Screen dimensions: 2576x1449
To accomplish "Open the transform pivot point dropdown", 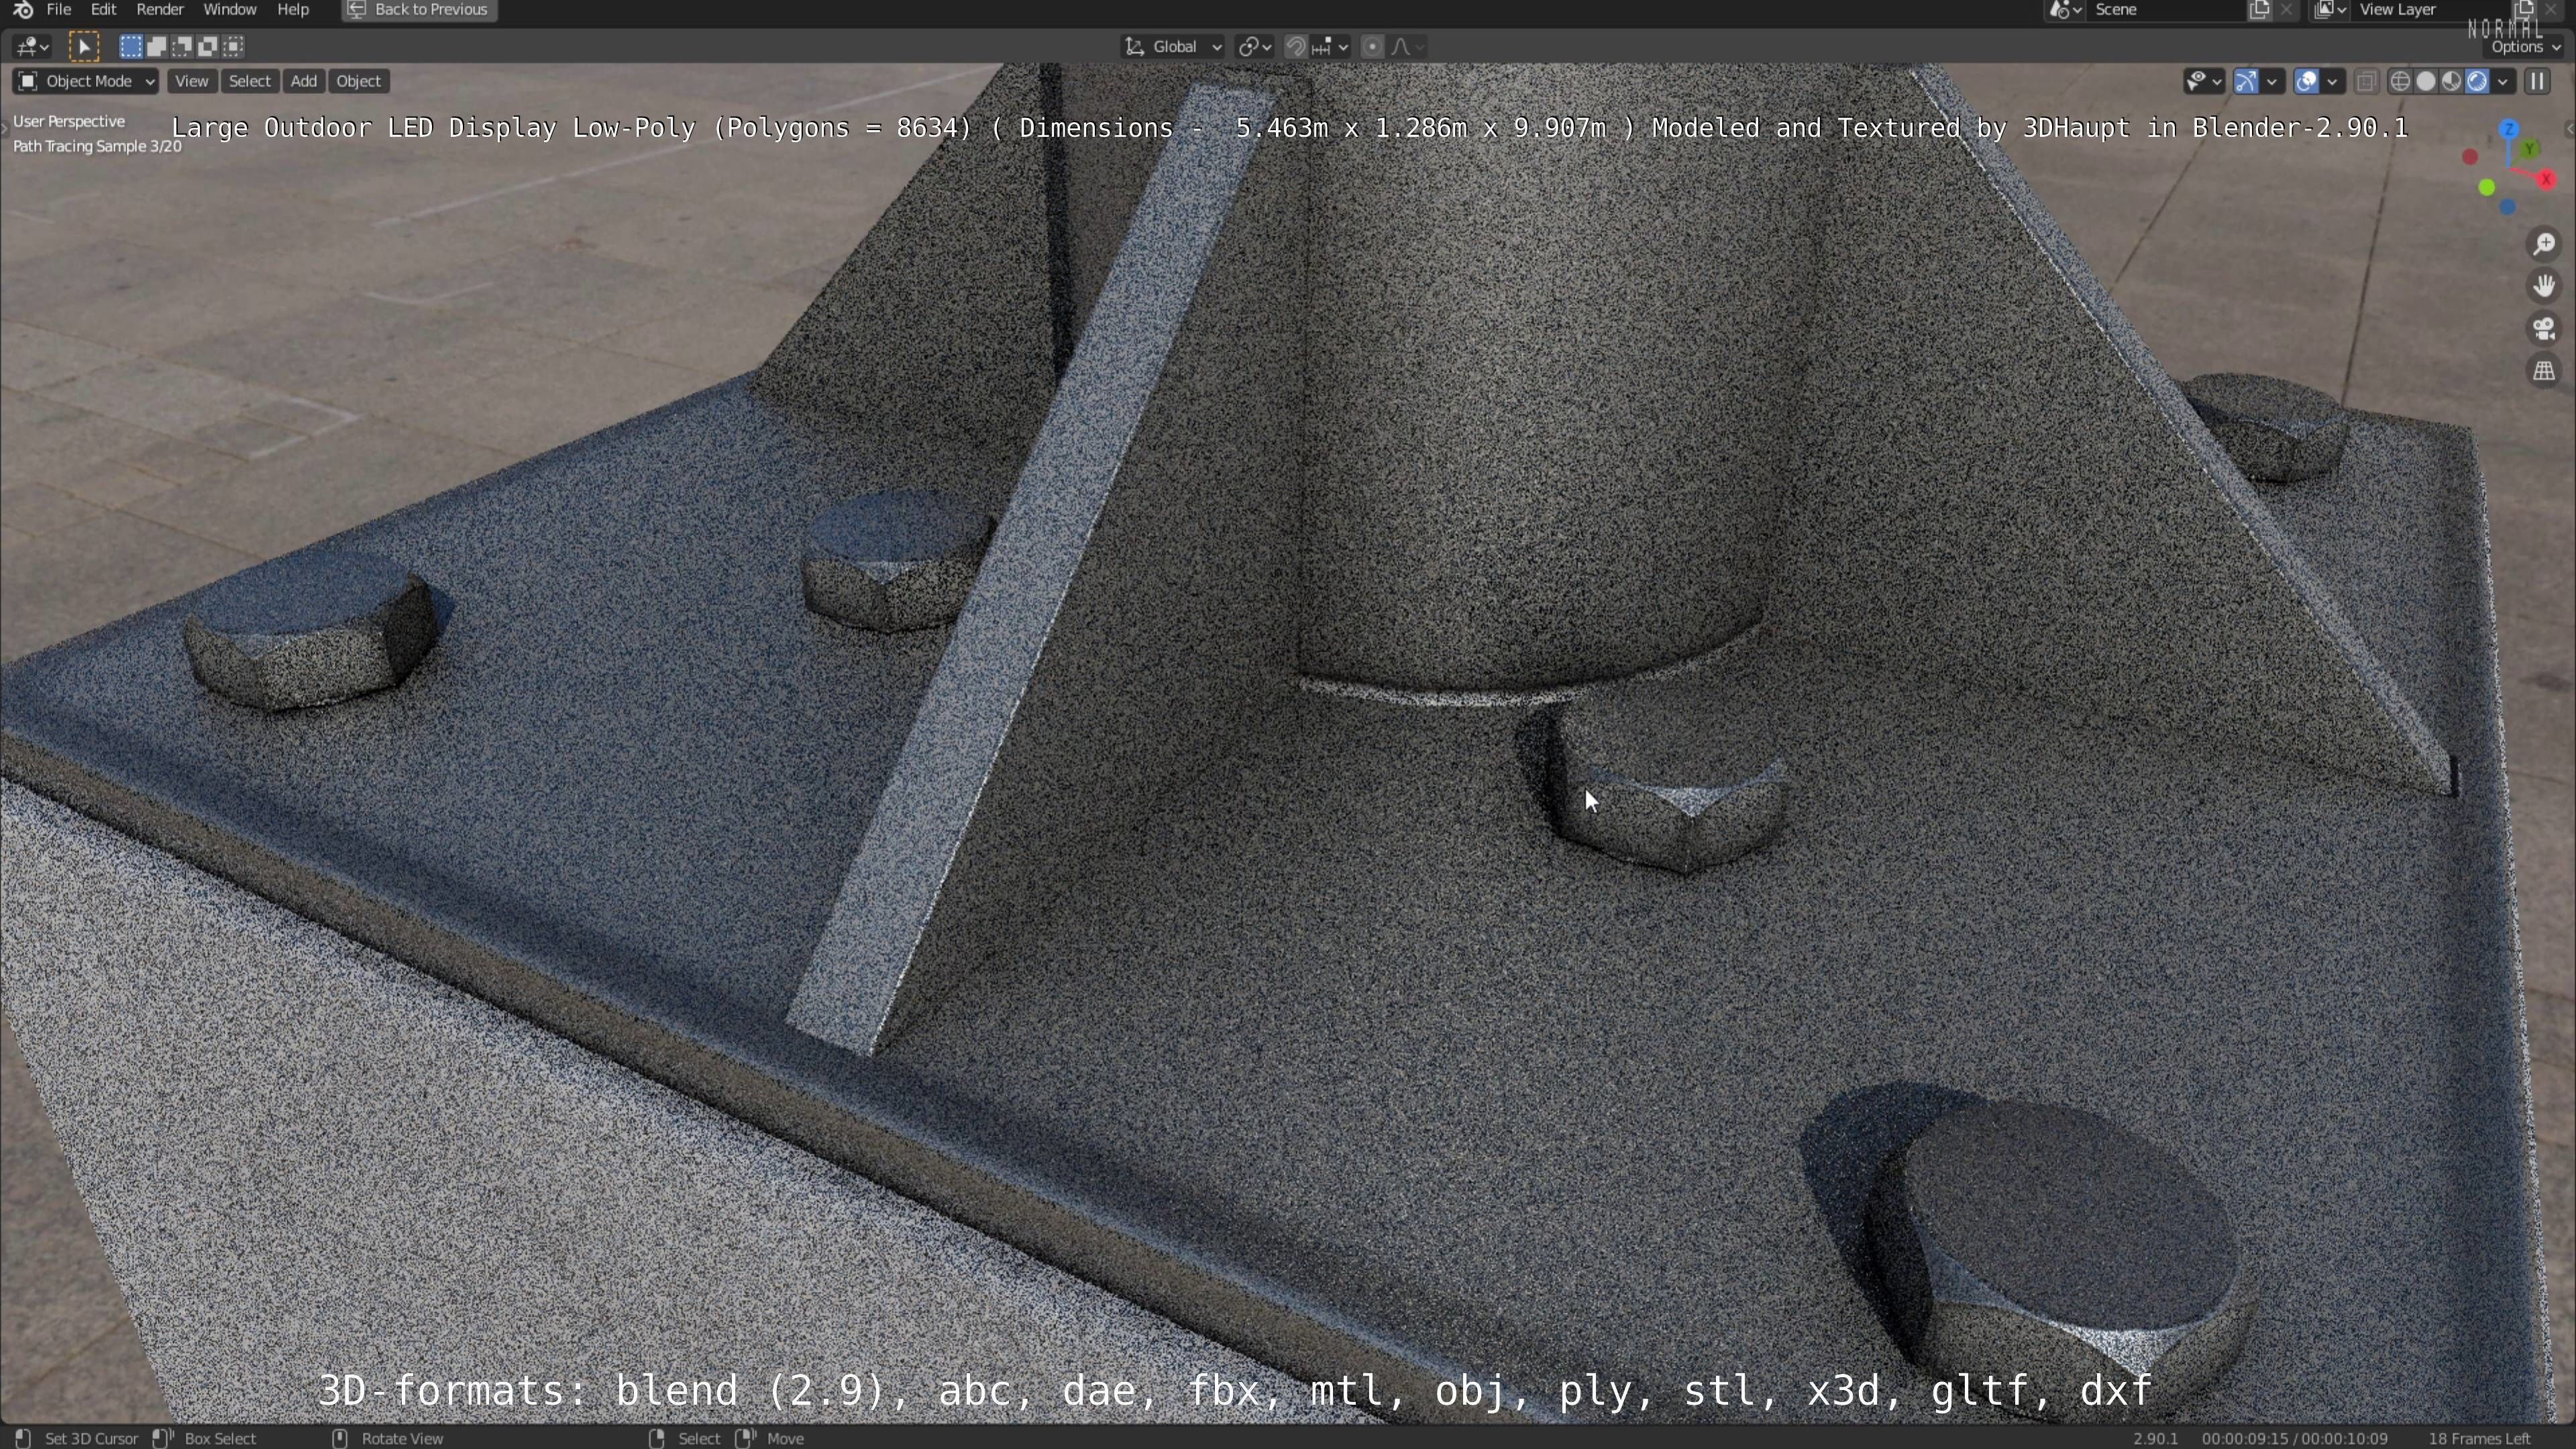I will [1254, 46].
